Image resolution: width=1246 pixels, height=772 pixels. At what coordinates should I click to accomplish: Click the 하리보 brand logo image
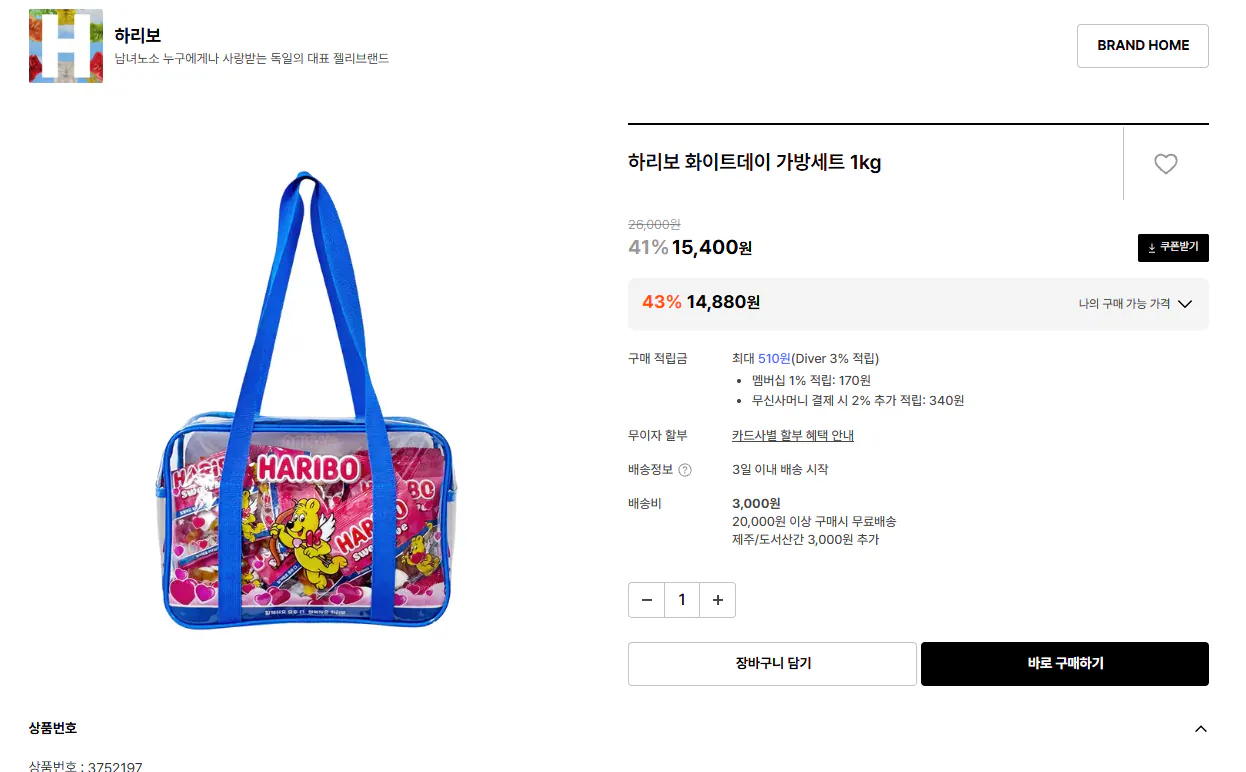click(66, 45)
